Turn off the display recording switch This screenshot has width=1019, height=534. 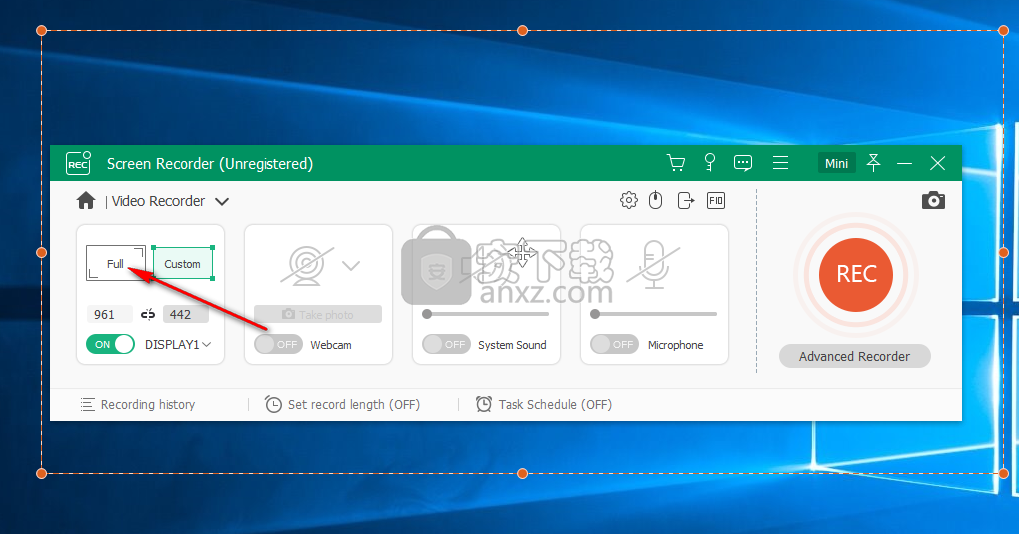point(110,344)
